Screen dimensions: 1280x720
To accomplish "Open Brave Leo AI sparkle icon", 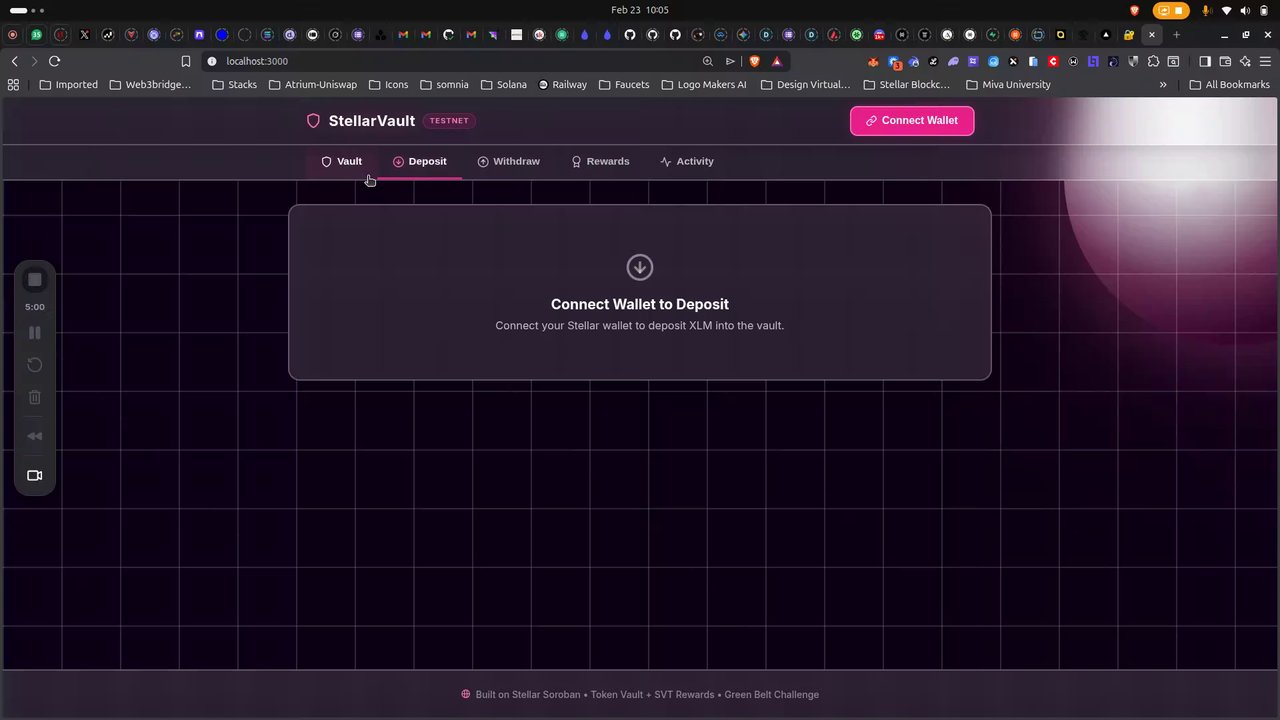I will click(x=1245, y=61).
